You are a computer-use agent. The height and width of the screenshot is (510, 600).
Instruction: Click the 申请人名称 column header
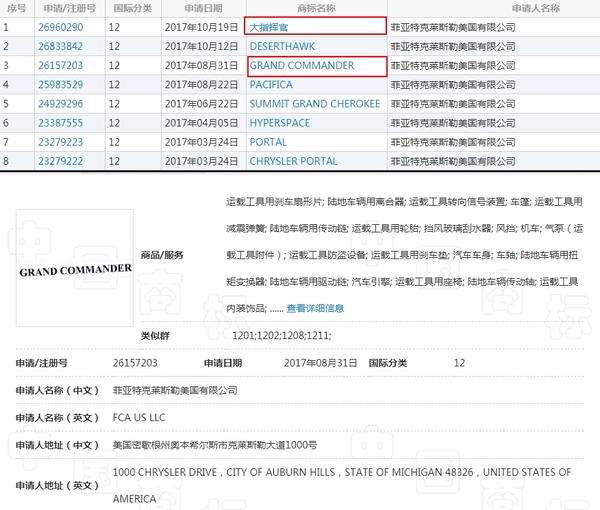536,8
